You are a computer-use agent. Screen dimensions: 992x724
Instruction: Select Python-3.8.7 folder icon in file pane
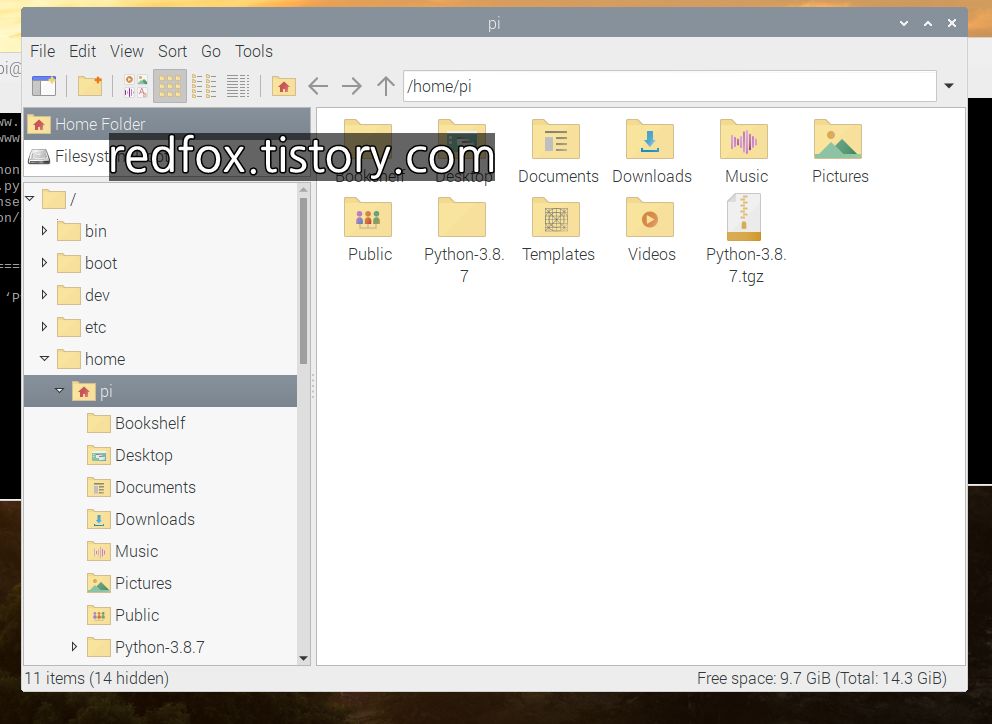tap(462, 217)
